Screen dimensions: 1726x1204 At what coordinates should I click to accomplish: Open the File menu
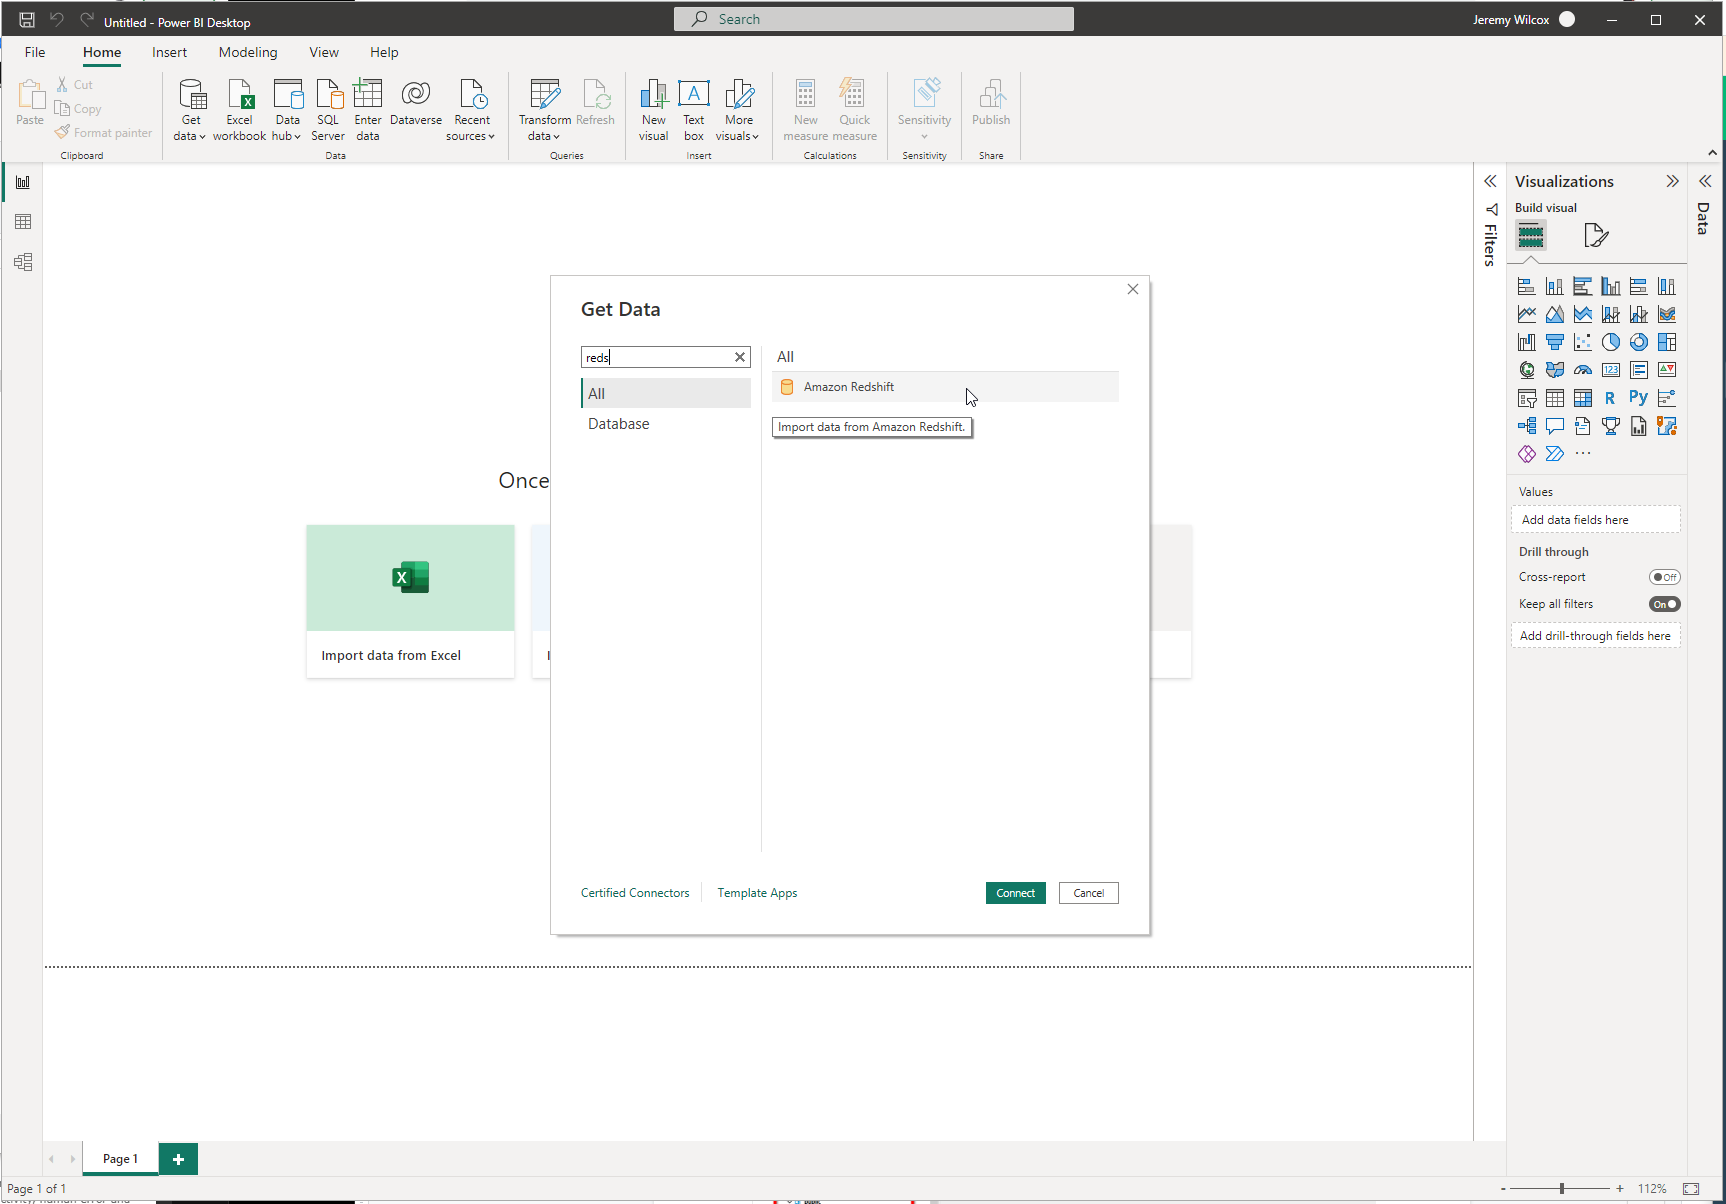click(x=35, y=52)
